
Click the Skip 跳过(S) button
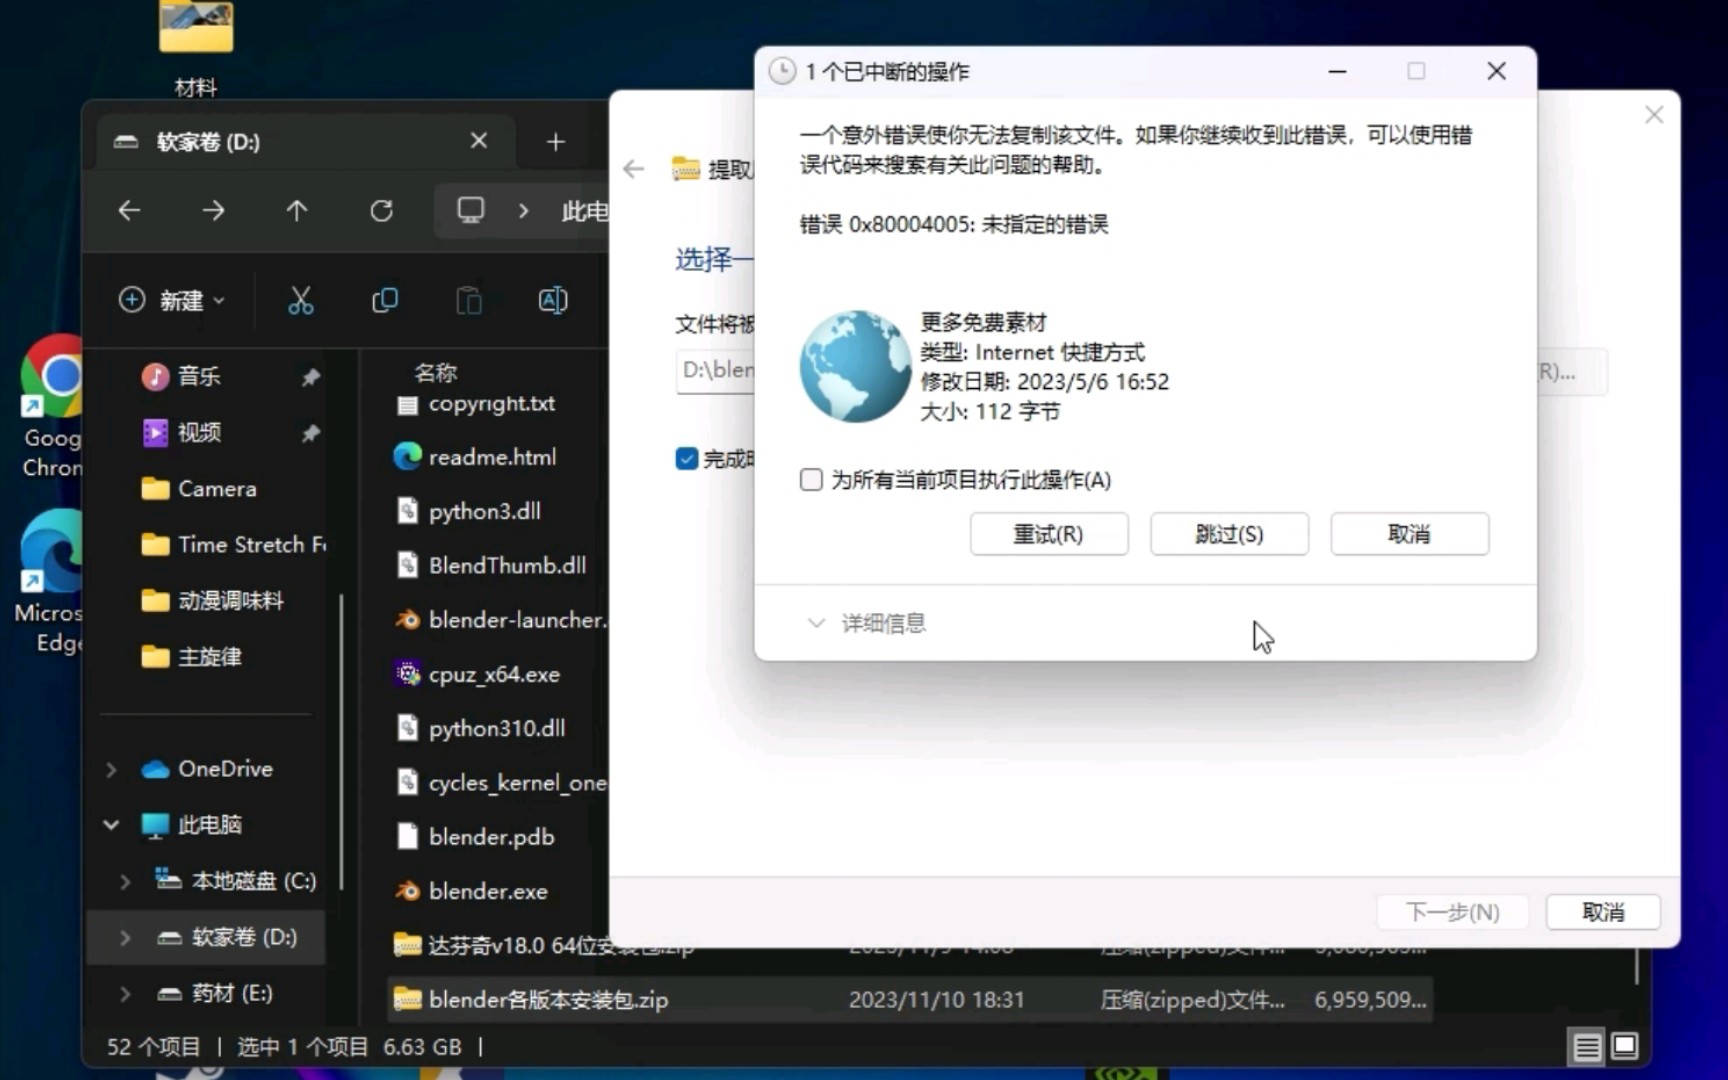(1229, 534)
